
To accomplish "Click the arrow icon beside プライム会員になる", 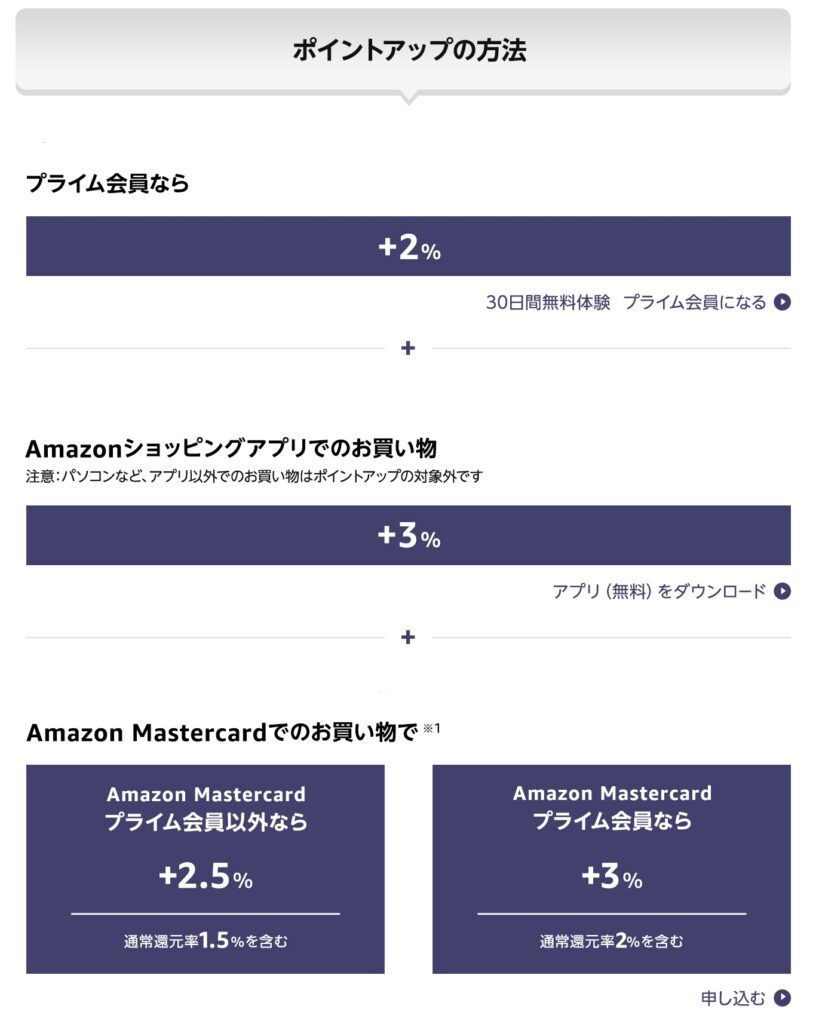I will click(782, 302).
